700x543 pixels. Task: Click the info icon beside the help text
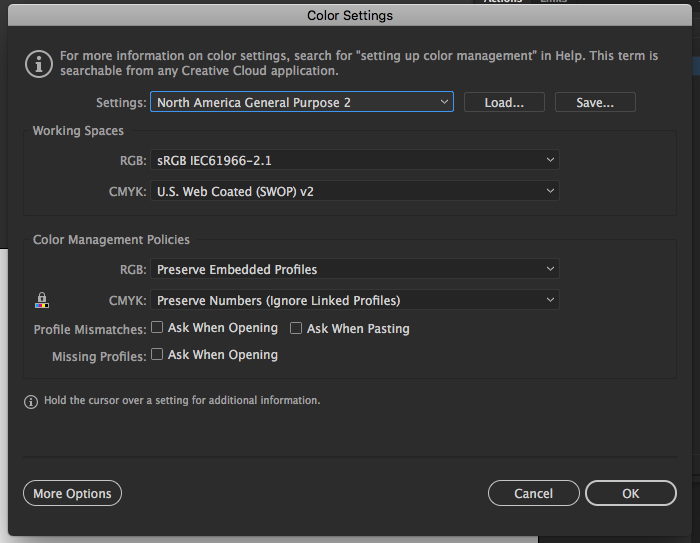coord(38,64)
